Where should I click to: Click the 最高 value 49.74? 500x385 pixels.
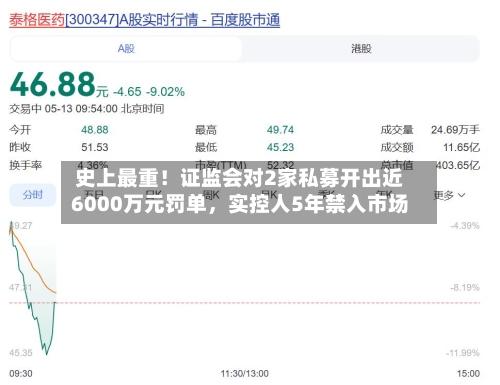tap(280, 130)
